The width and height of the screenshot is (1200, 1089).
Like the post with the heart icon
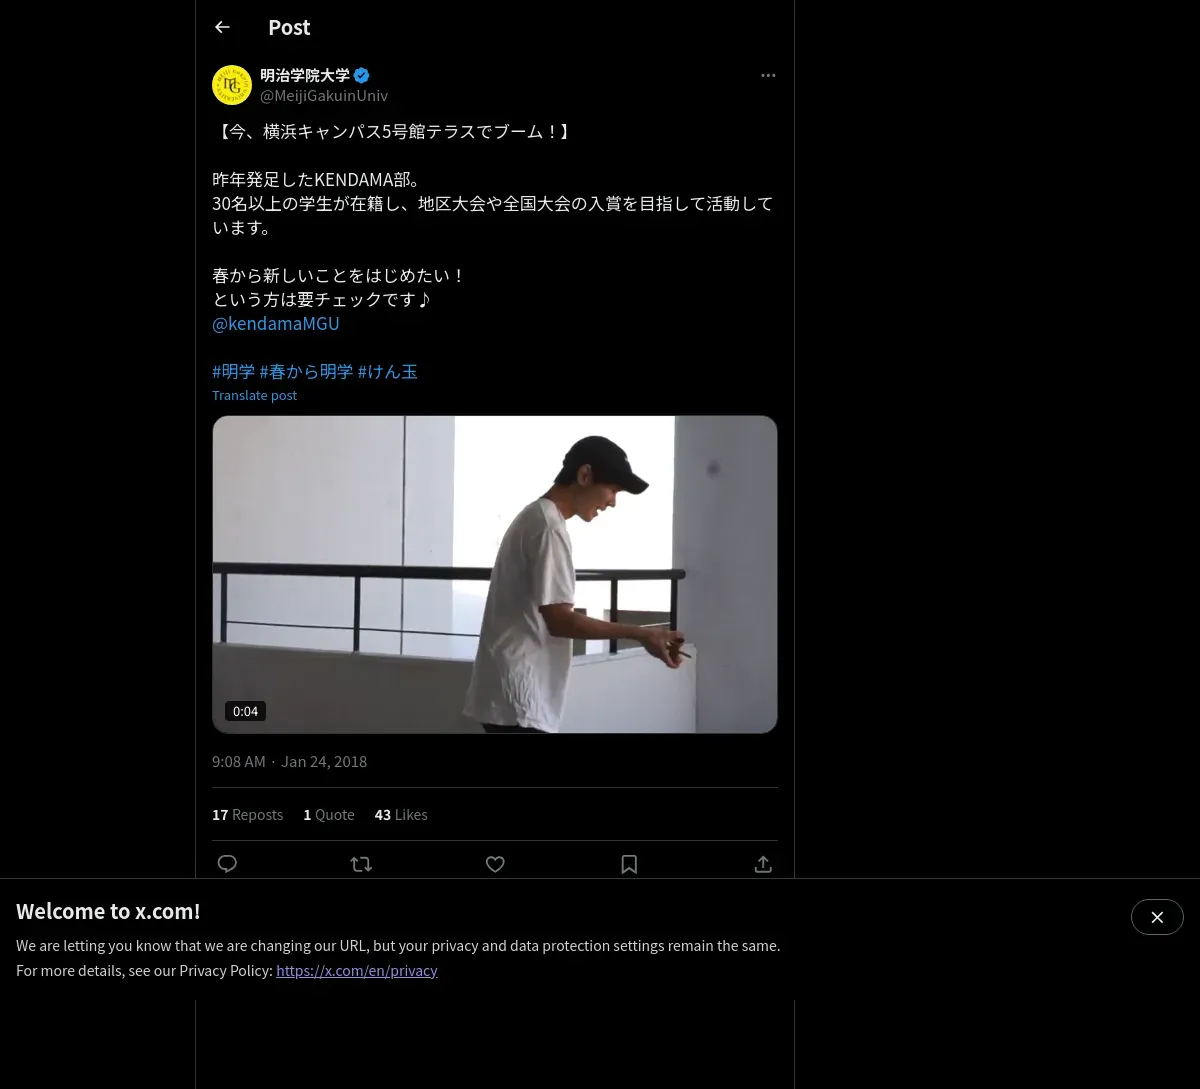[x=495, y=864]
